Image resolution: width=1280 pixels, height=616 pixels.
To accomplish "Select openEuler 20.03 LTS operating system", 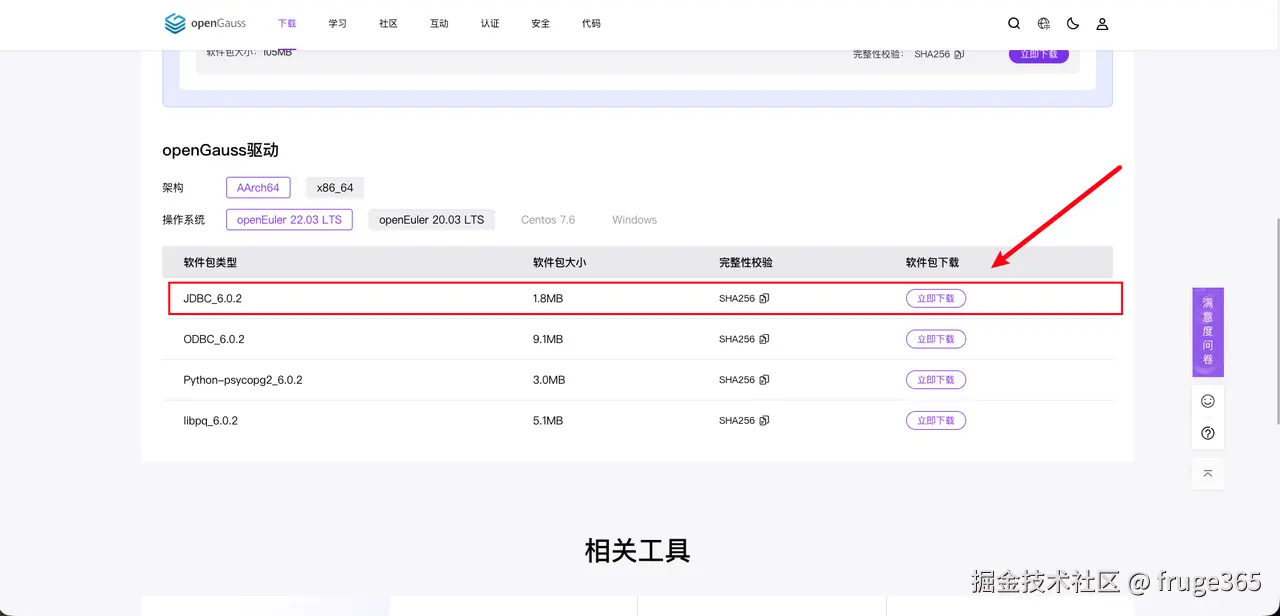I will tap(431, 219).
